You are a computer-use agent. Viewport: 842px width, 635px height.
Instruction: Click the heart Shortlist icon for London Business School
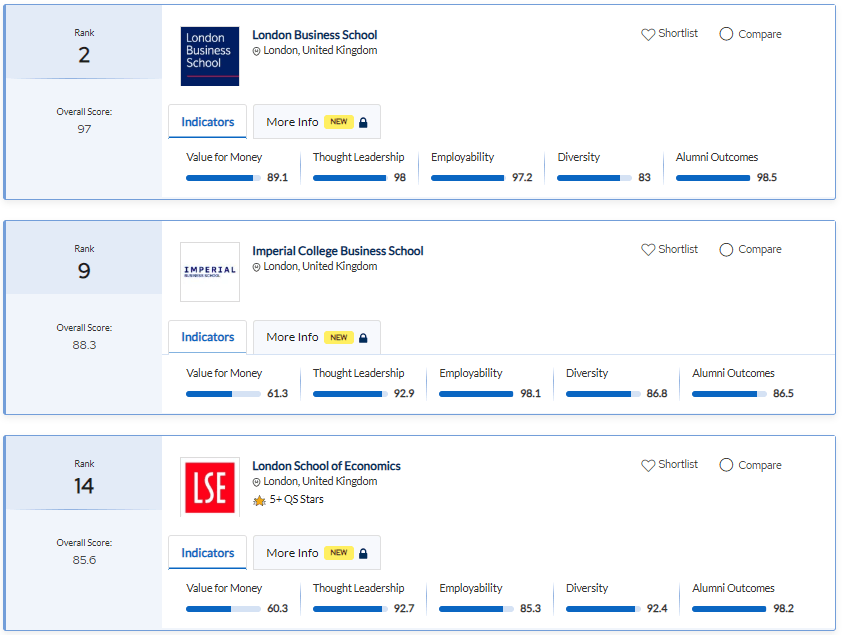[x=648, y=34]
